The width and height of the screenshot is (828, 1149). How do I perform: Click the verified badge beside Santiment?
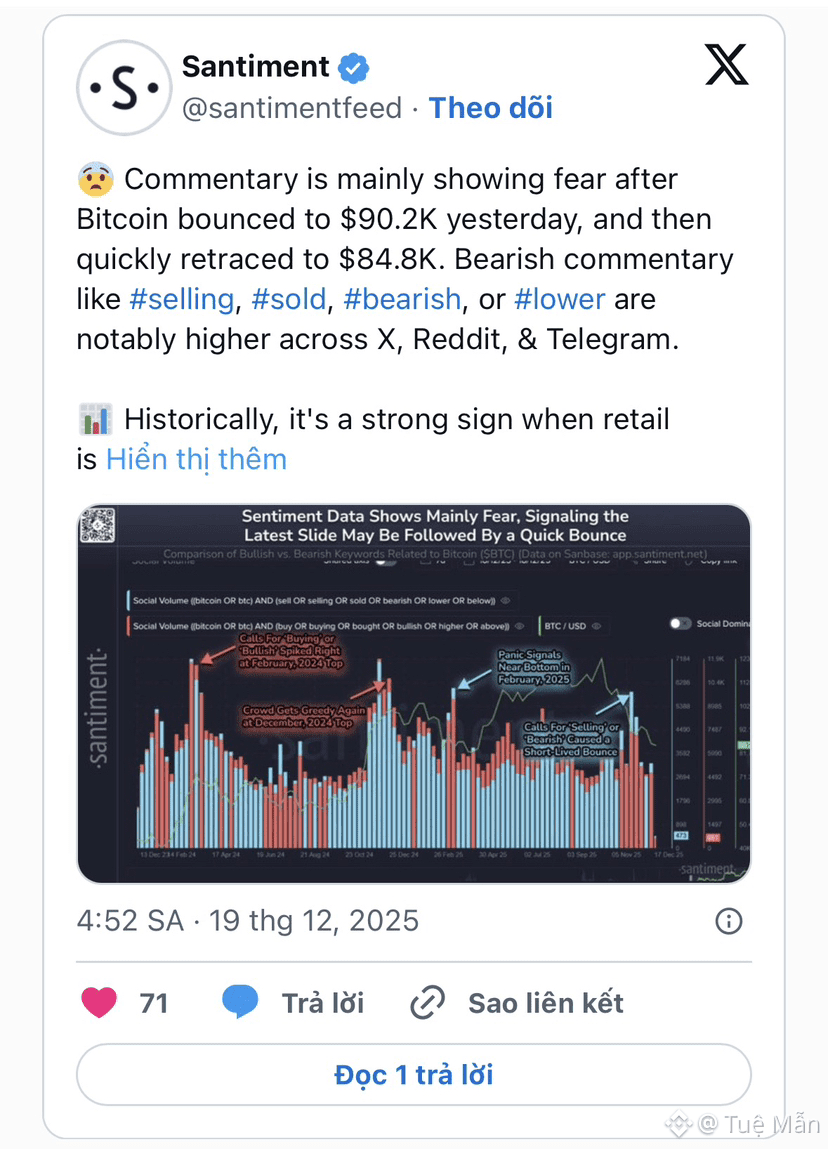[353, 68]
